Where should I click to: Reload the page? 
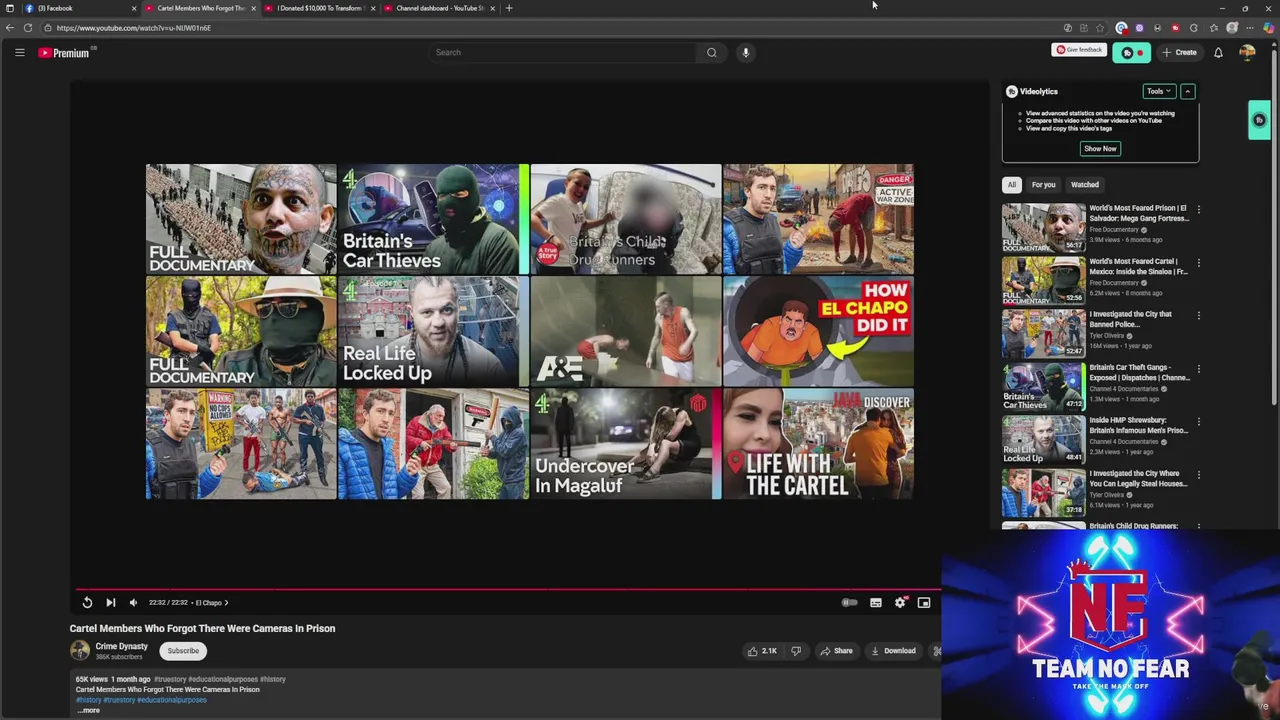coord(28,28)
